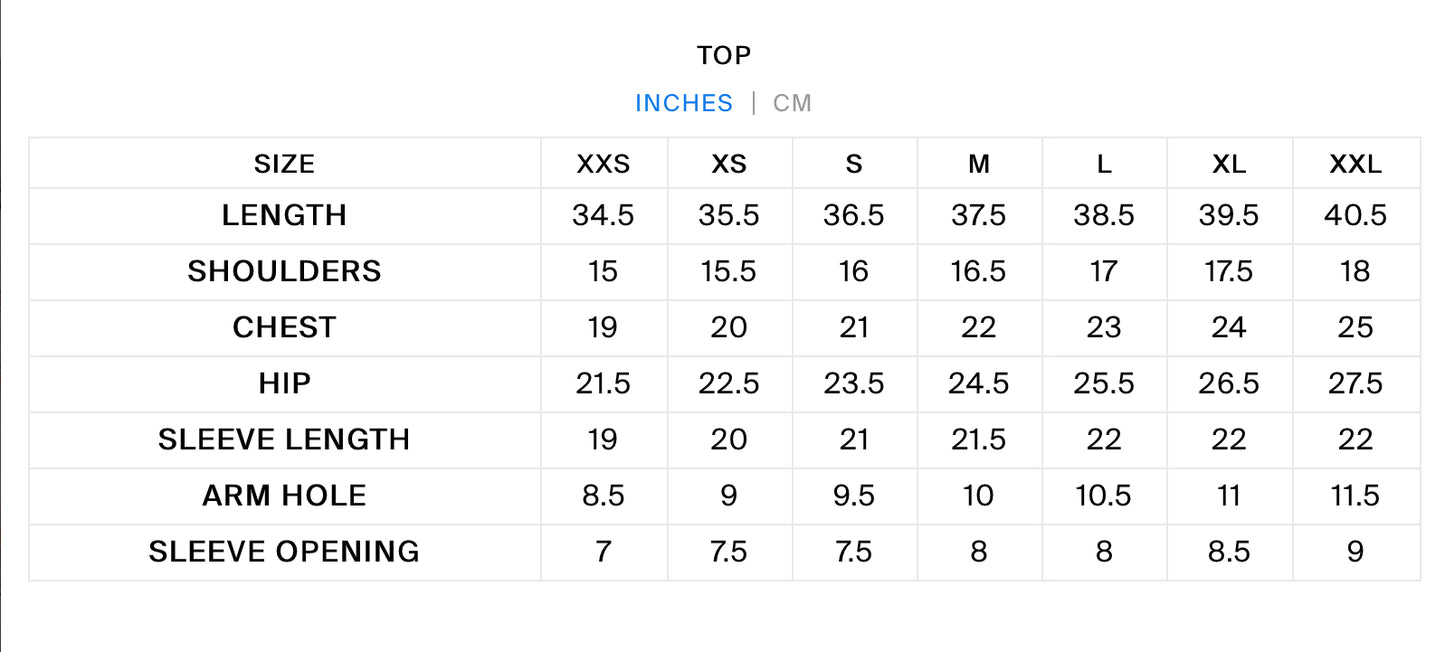
Task: Select the M size column header
Action: tap(979, 164)
